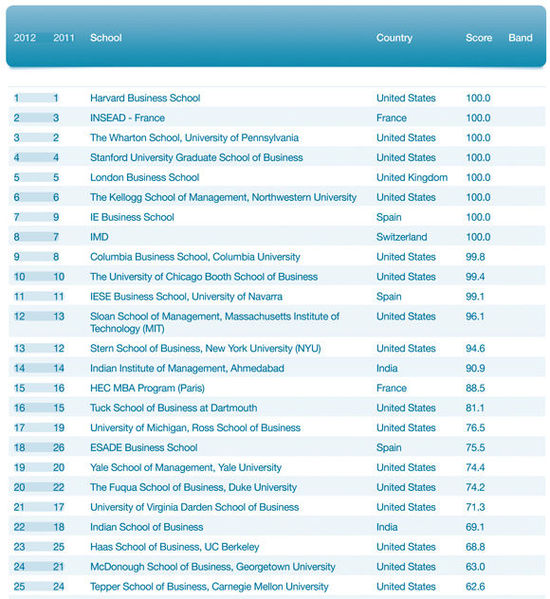Open Indian Institute of Management, Ahmedabad

click(x=187, y=368)
